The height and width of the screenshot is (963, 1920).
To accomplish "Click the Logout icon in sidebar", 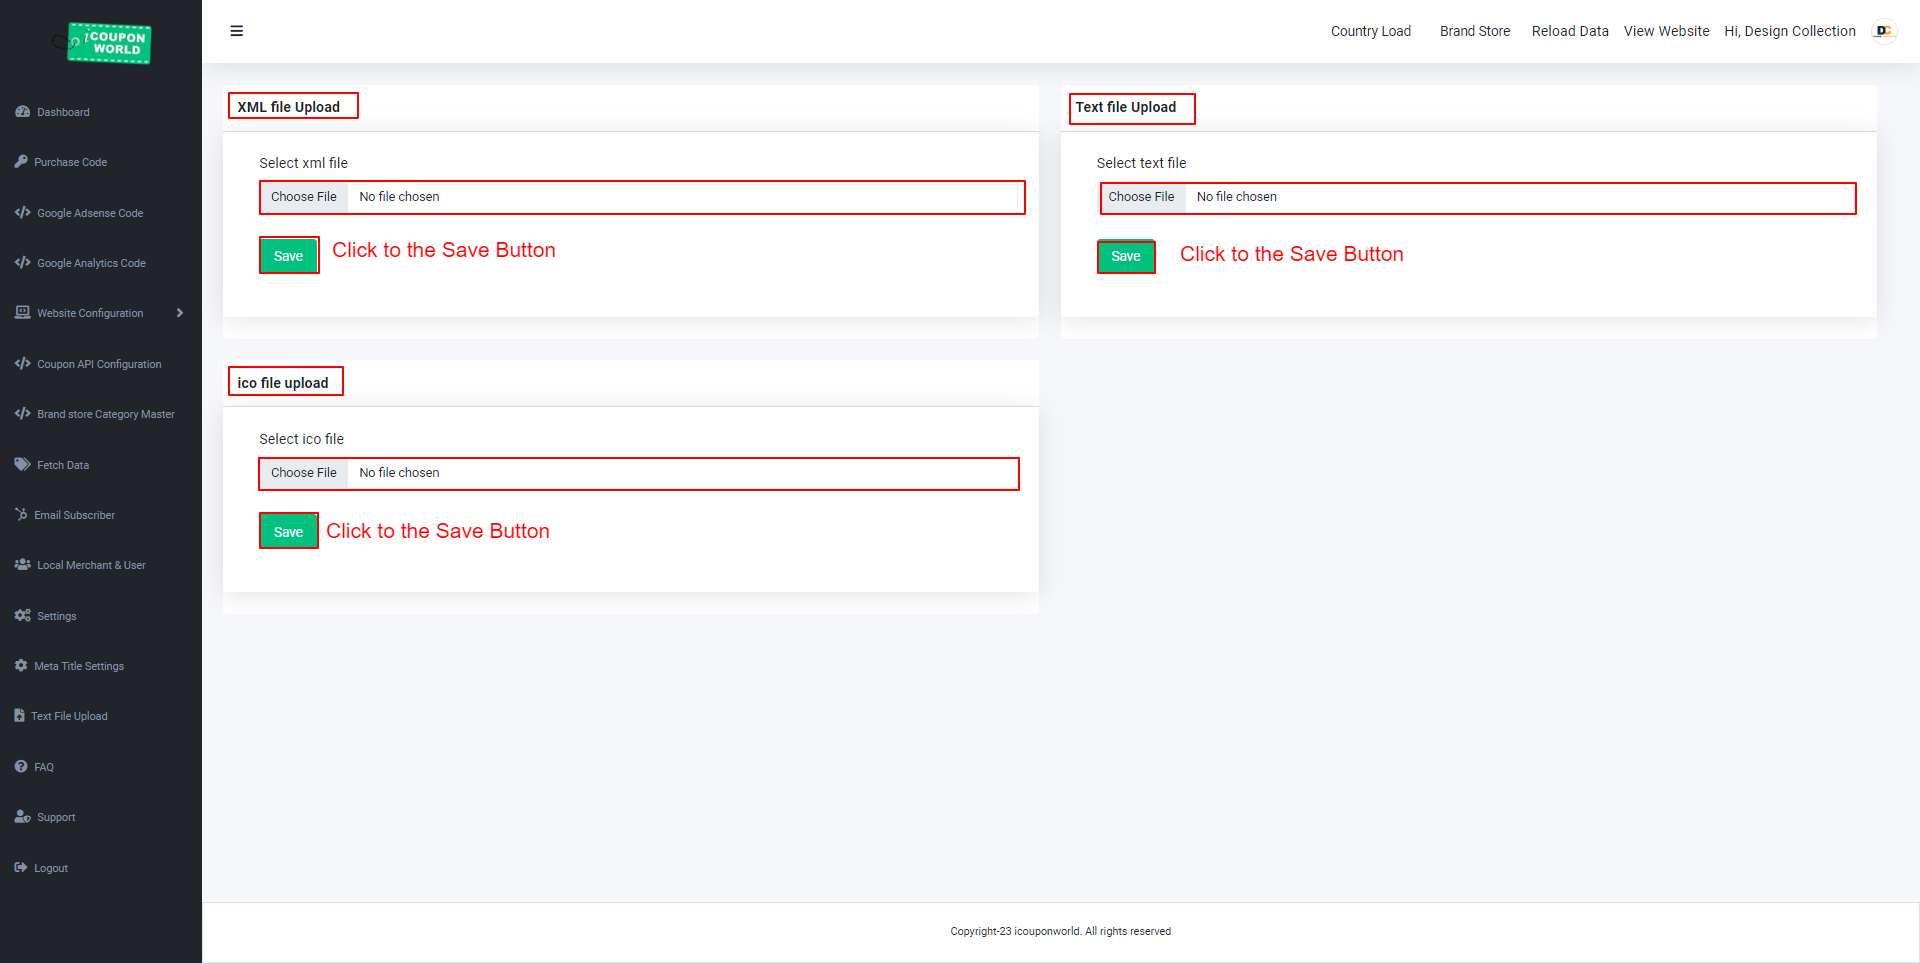I will click(21, 868).
